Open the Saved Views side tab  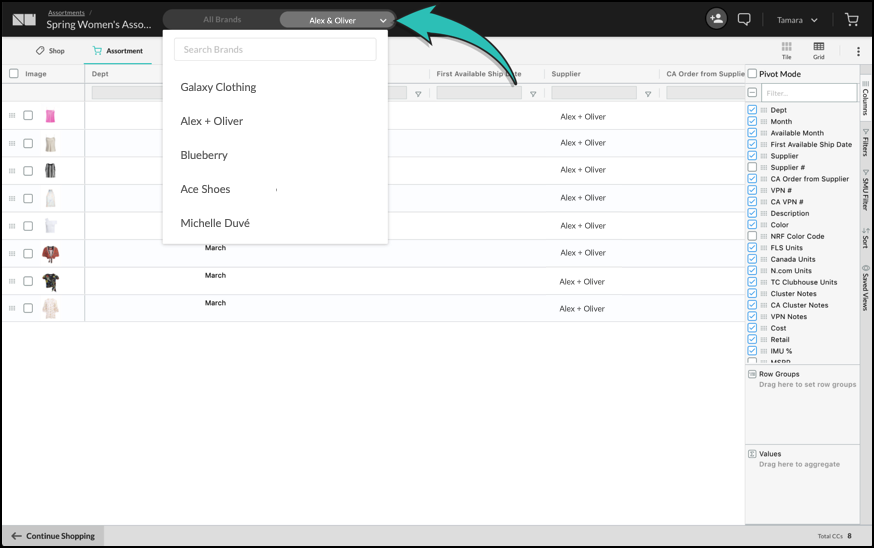pyautogui.click(x=865, y=288)
